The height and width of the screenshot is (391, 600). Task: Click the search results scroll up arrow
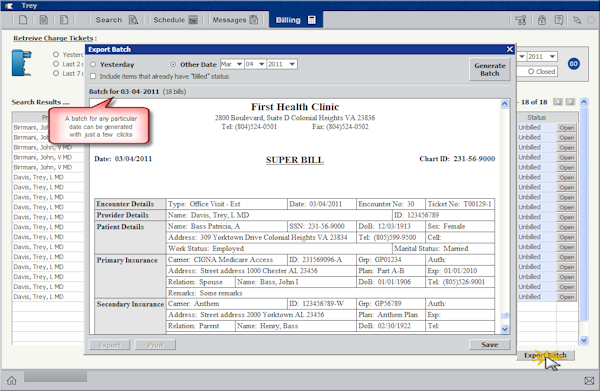click(x=584, y=102)
